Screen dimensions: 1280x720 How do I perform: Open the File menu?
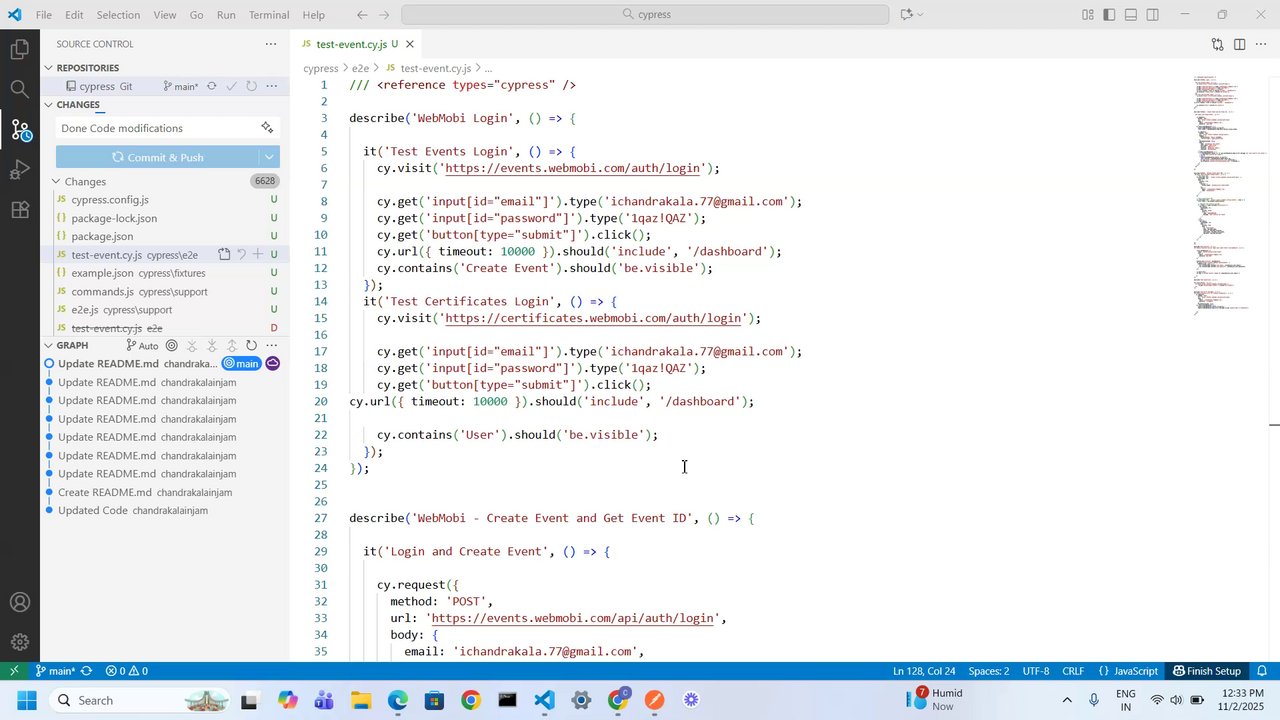click(x=44, y=15)
